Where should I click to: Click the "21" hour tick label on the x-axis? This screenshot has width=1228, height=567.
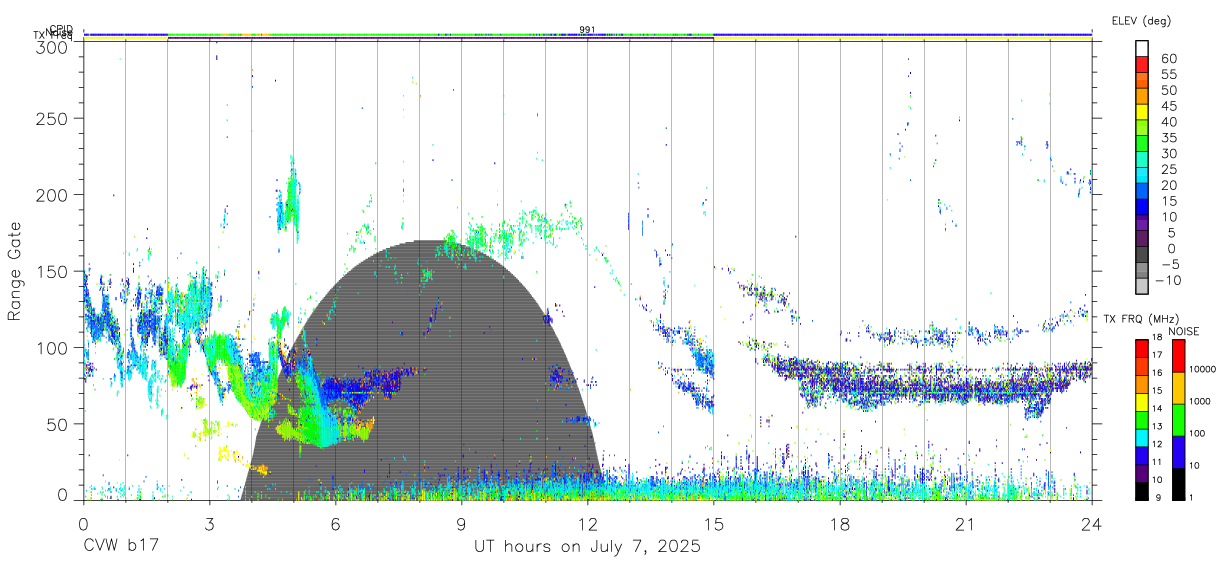click(x=966, y=524)
